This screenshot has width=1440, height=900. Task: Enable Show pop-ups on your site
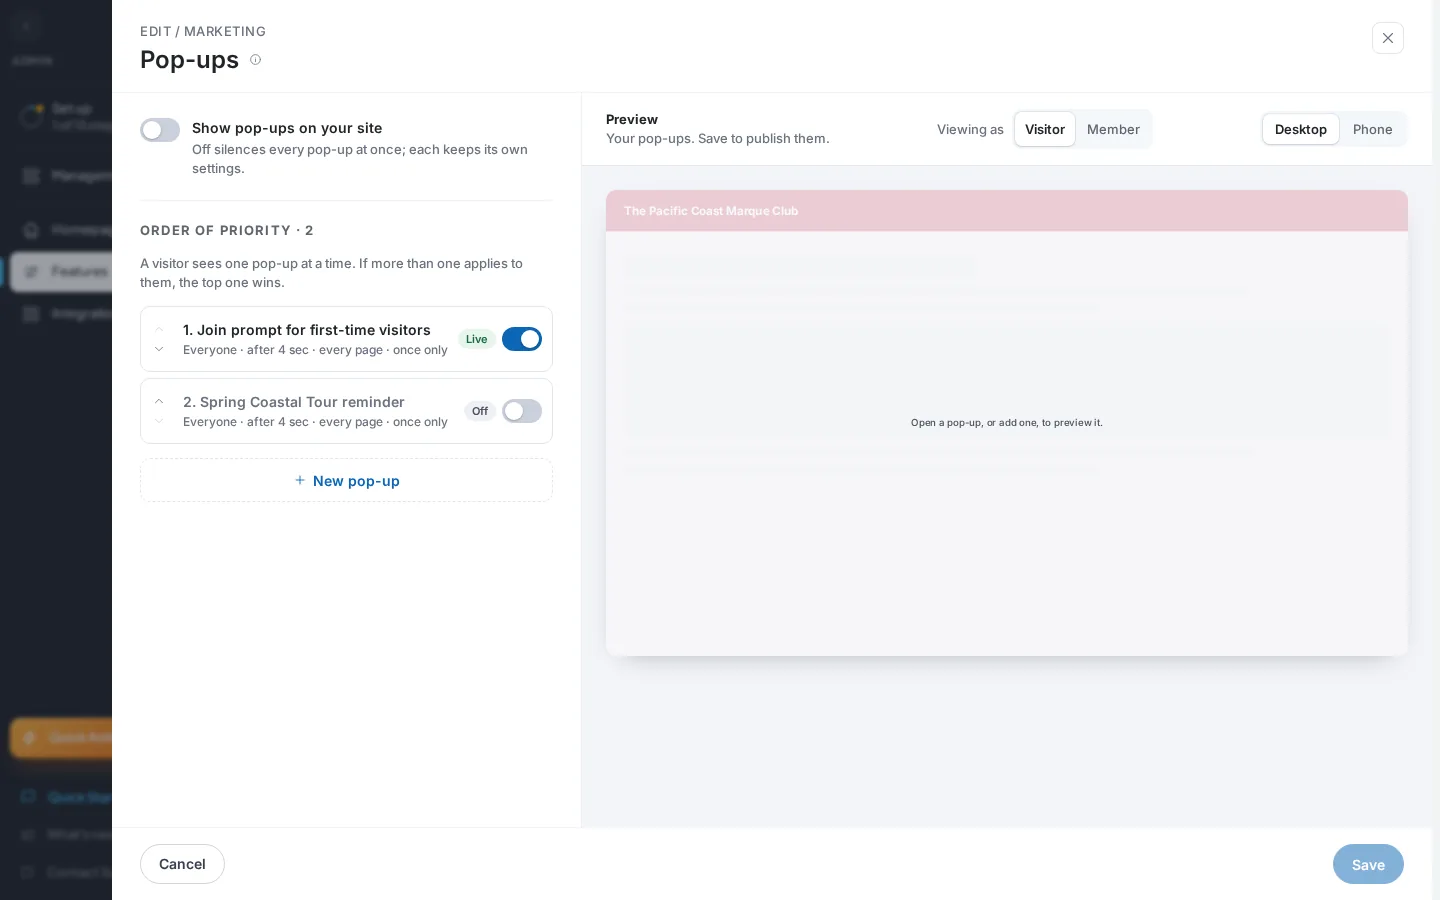tap(160, 130)
